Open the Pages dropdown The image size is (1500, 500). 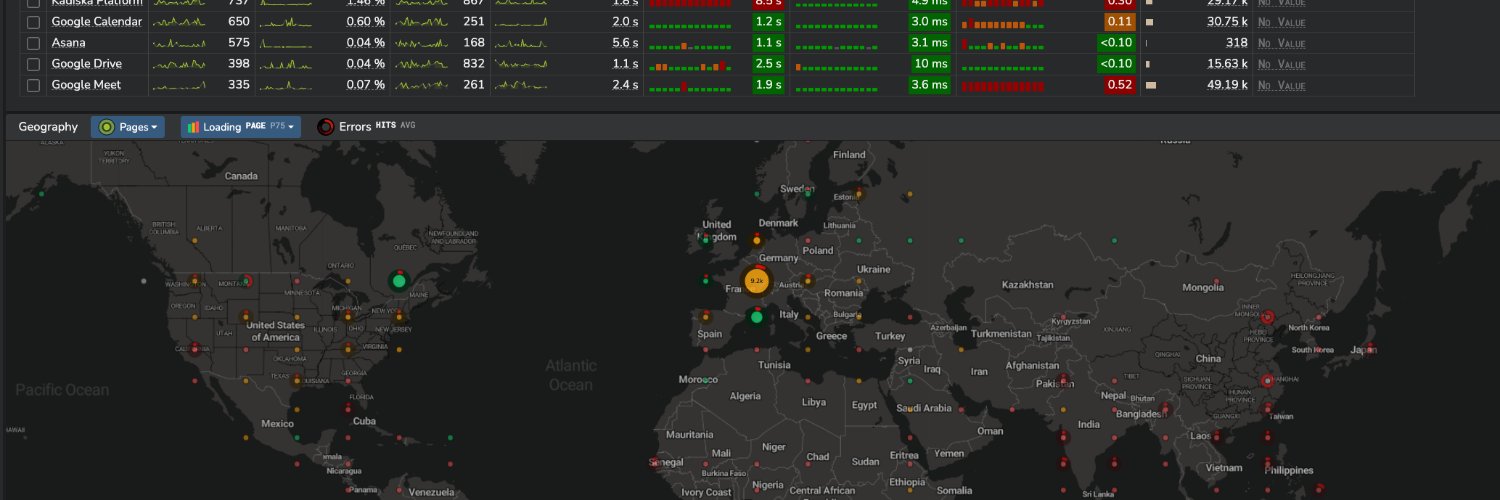coord(128,127)
